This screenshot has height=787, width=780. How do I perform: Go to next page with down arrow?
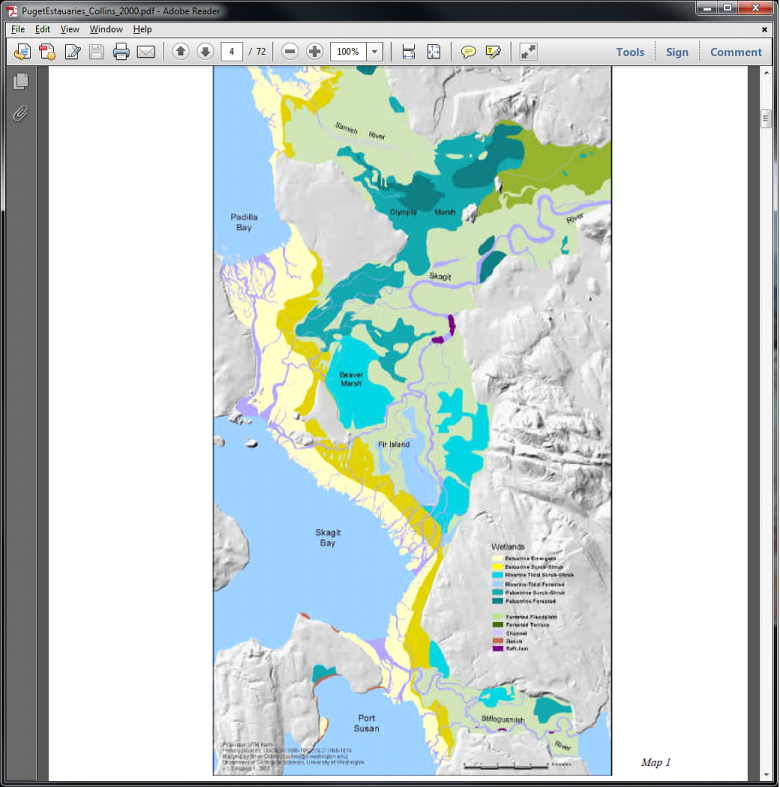click(x=205, y=52)
